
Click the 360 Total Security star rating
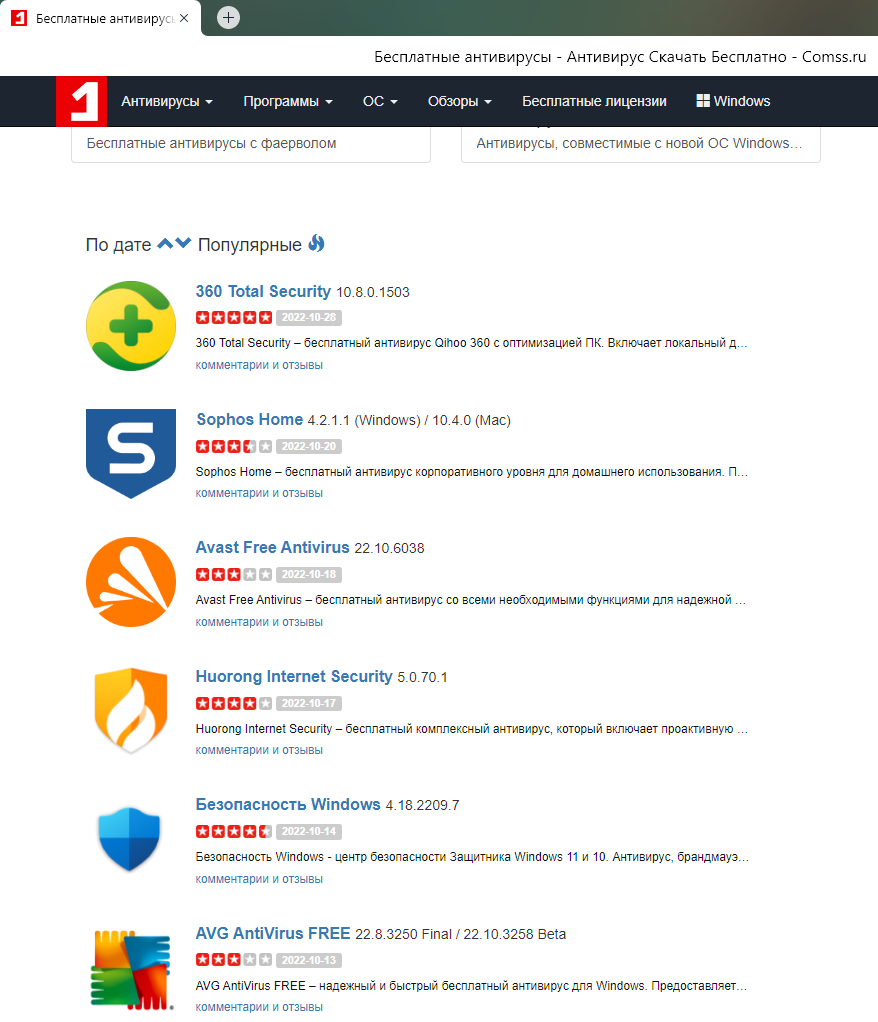click(234, 317)
